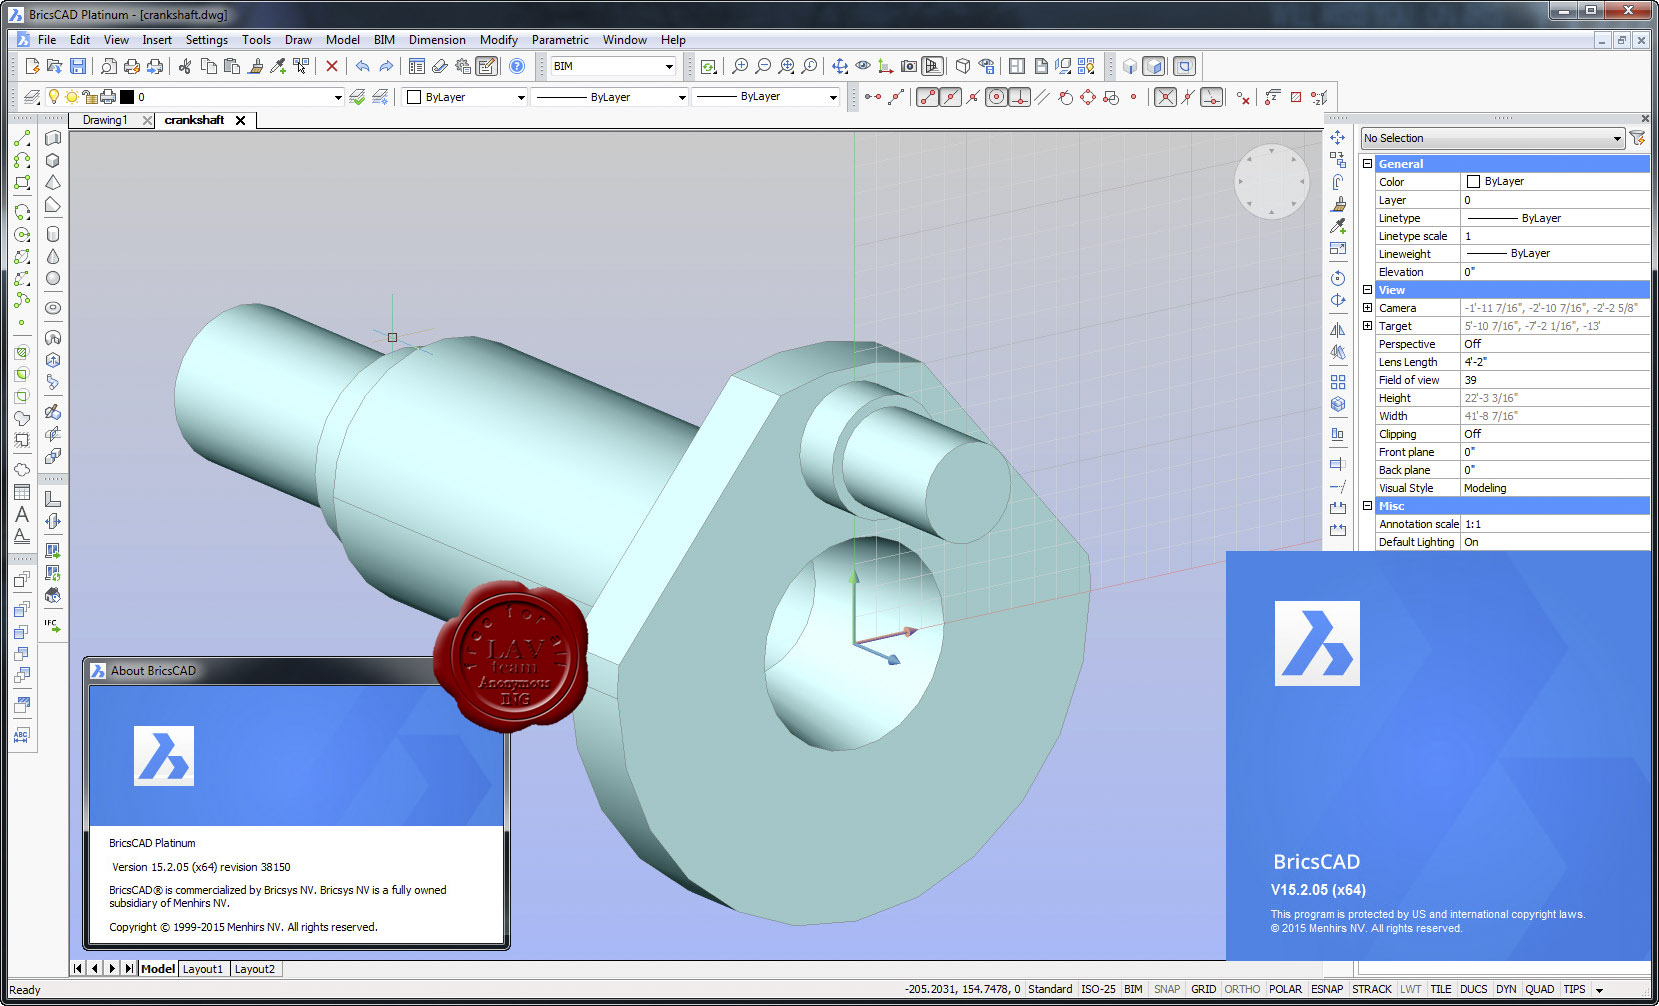Viewport: 1659px width, 1006px height.
Task: Click the Match Properties brush icon
Action: pyautogui.click(x=255, y=66)
